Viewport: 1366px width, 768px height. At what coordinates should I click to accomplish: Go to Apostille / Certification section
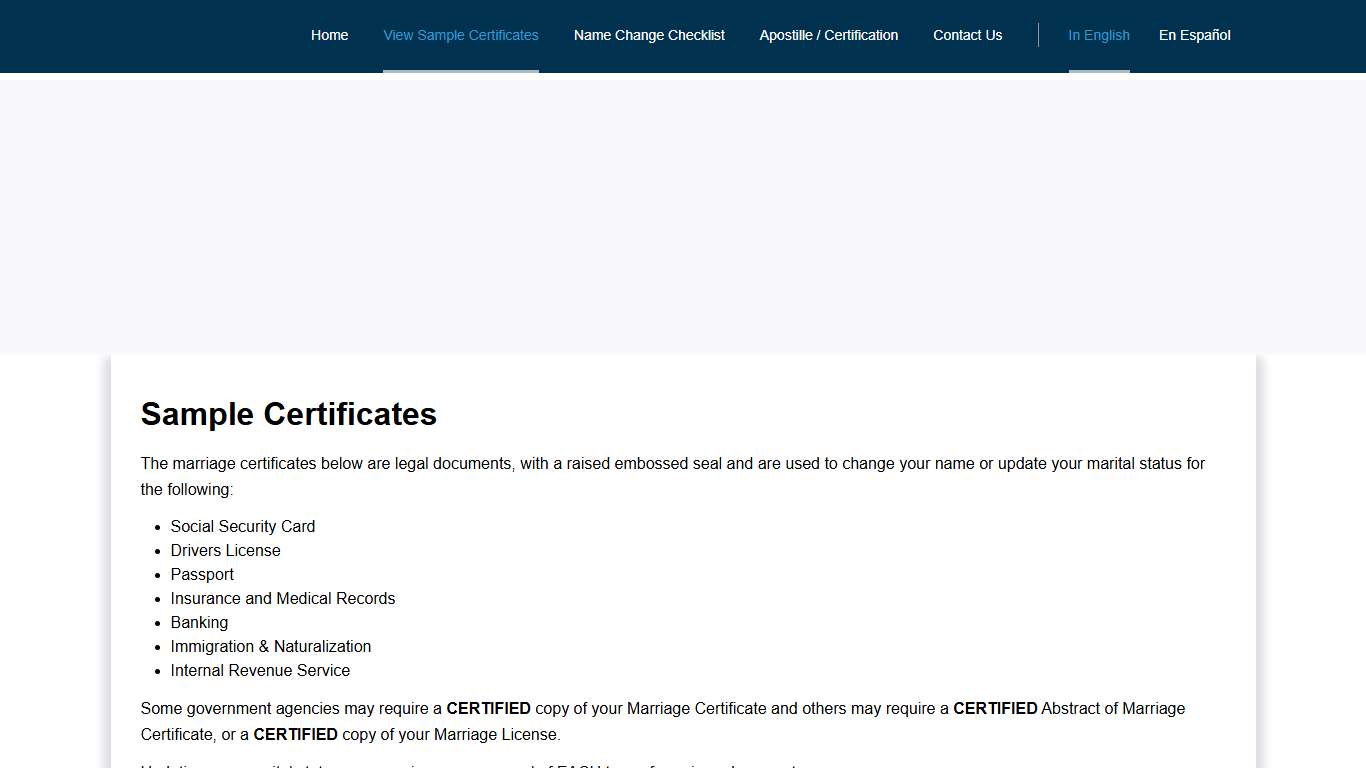coord(828,35)
